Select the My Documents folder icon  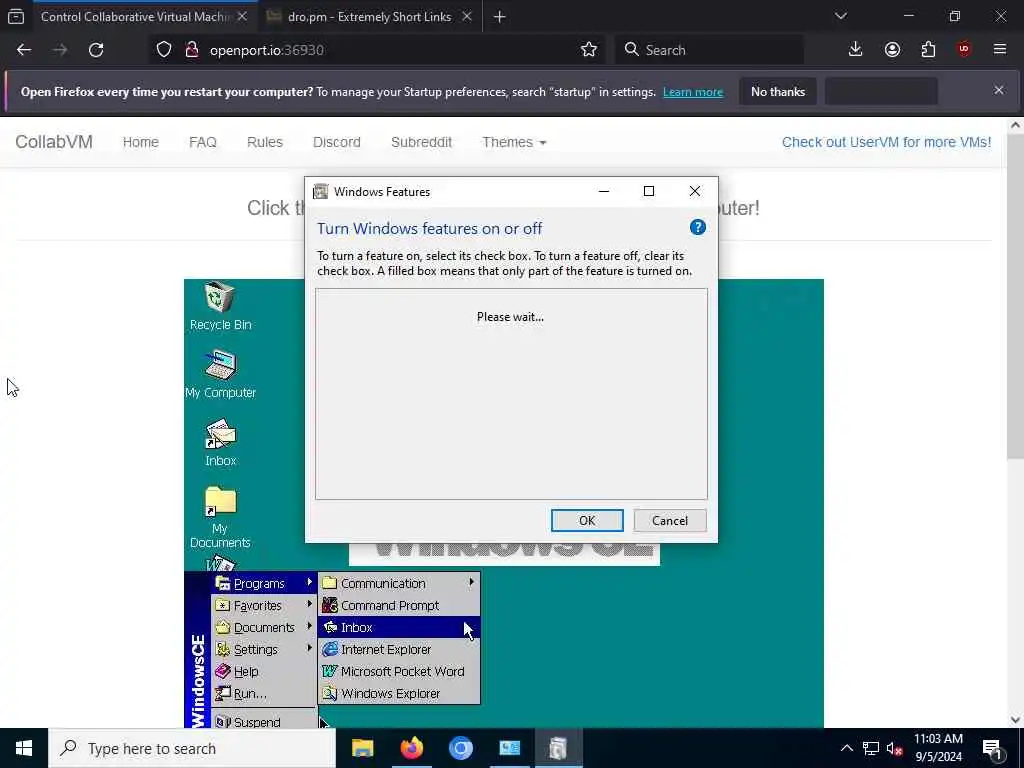click(220, 516)
